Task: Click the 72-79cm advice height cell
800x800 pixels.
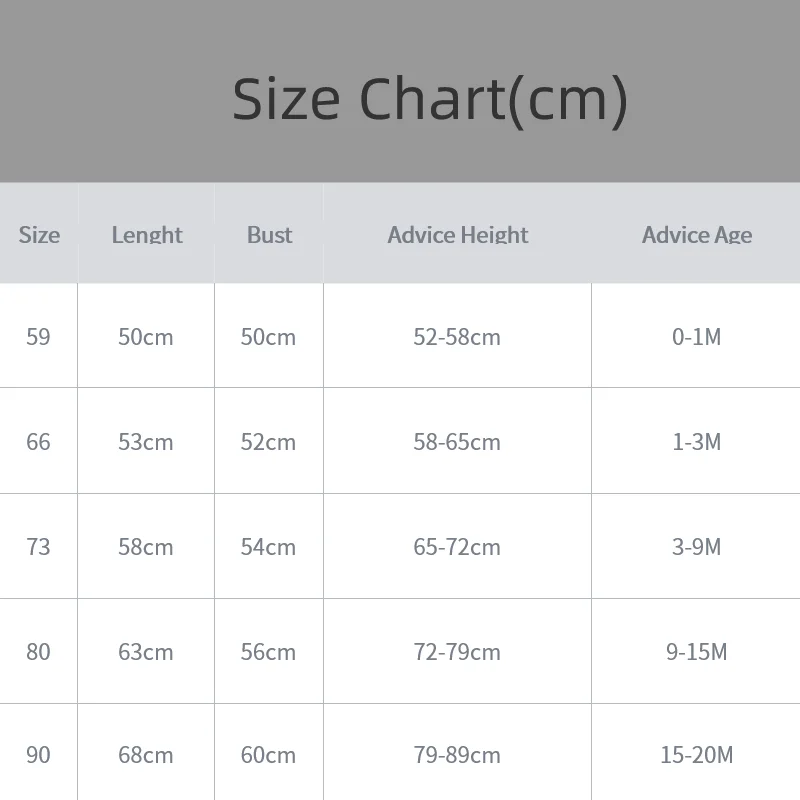Action: tap(457, 652)
